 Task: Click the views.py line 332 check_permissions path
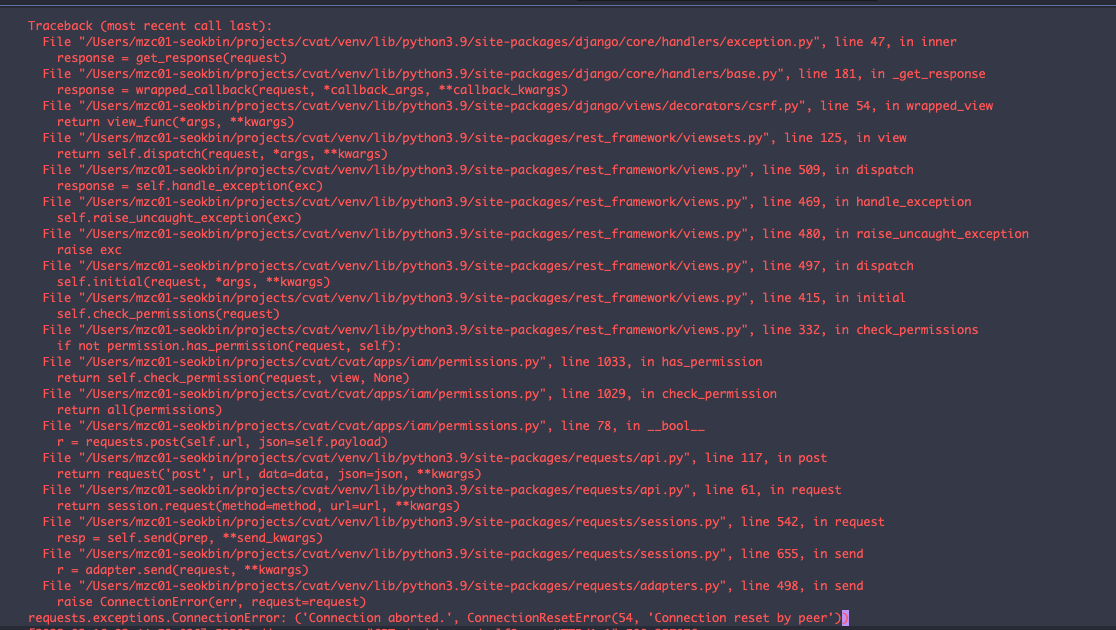coord(510,330)
